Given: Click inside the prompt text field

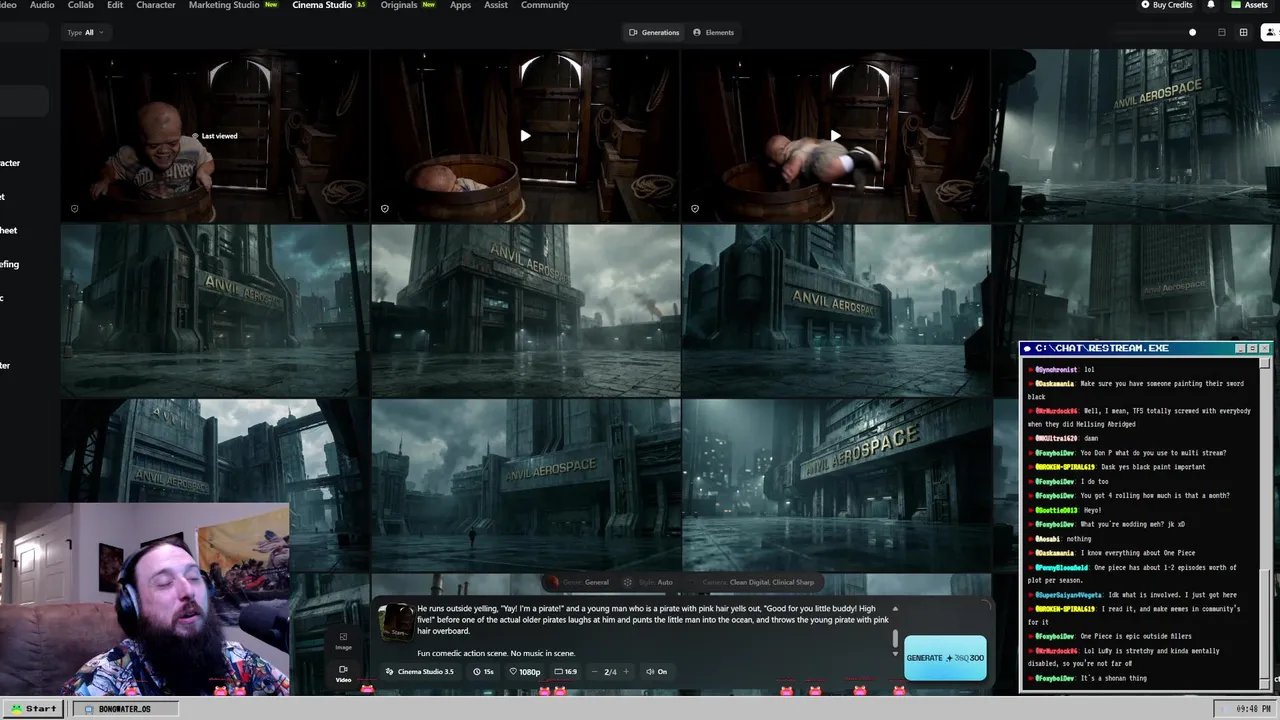Looking at the screenshot, I should 652,630.
